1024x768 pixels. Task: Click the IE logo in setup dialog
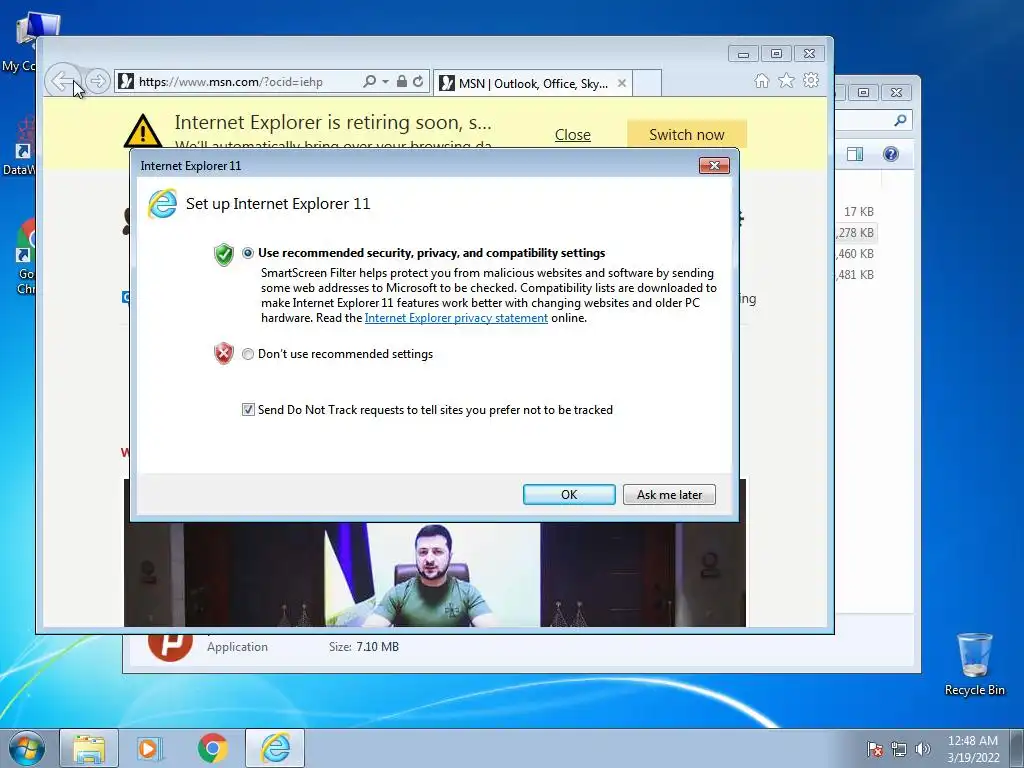click(x=162, y=204)
